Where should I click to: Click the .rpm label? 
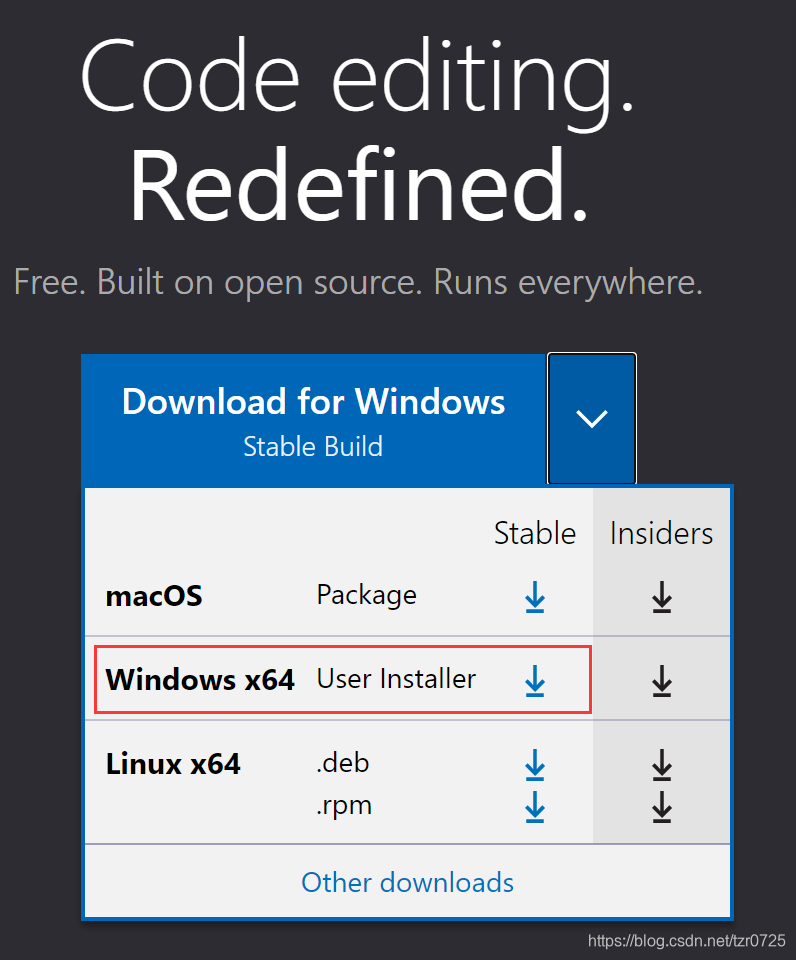(x=344, y=806)
